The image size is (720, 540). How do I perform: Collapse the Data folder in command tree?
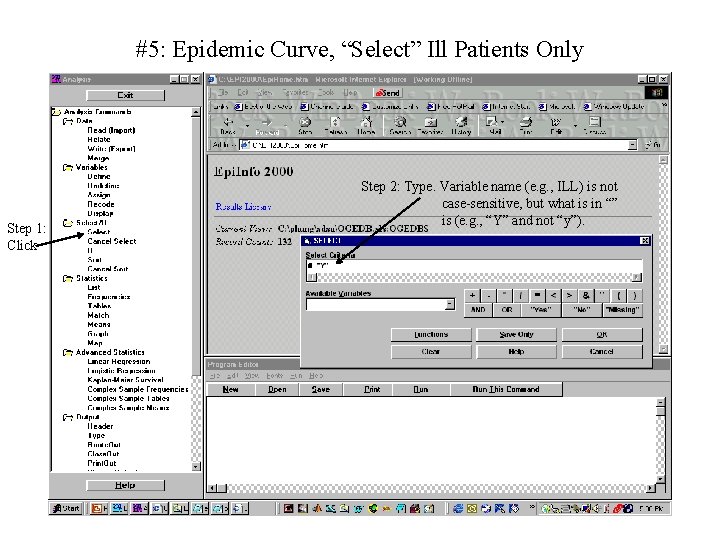tap(68, 121)
